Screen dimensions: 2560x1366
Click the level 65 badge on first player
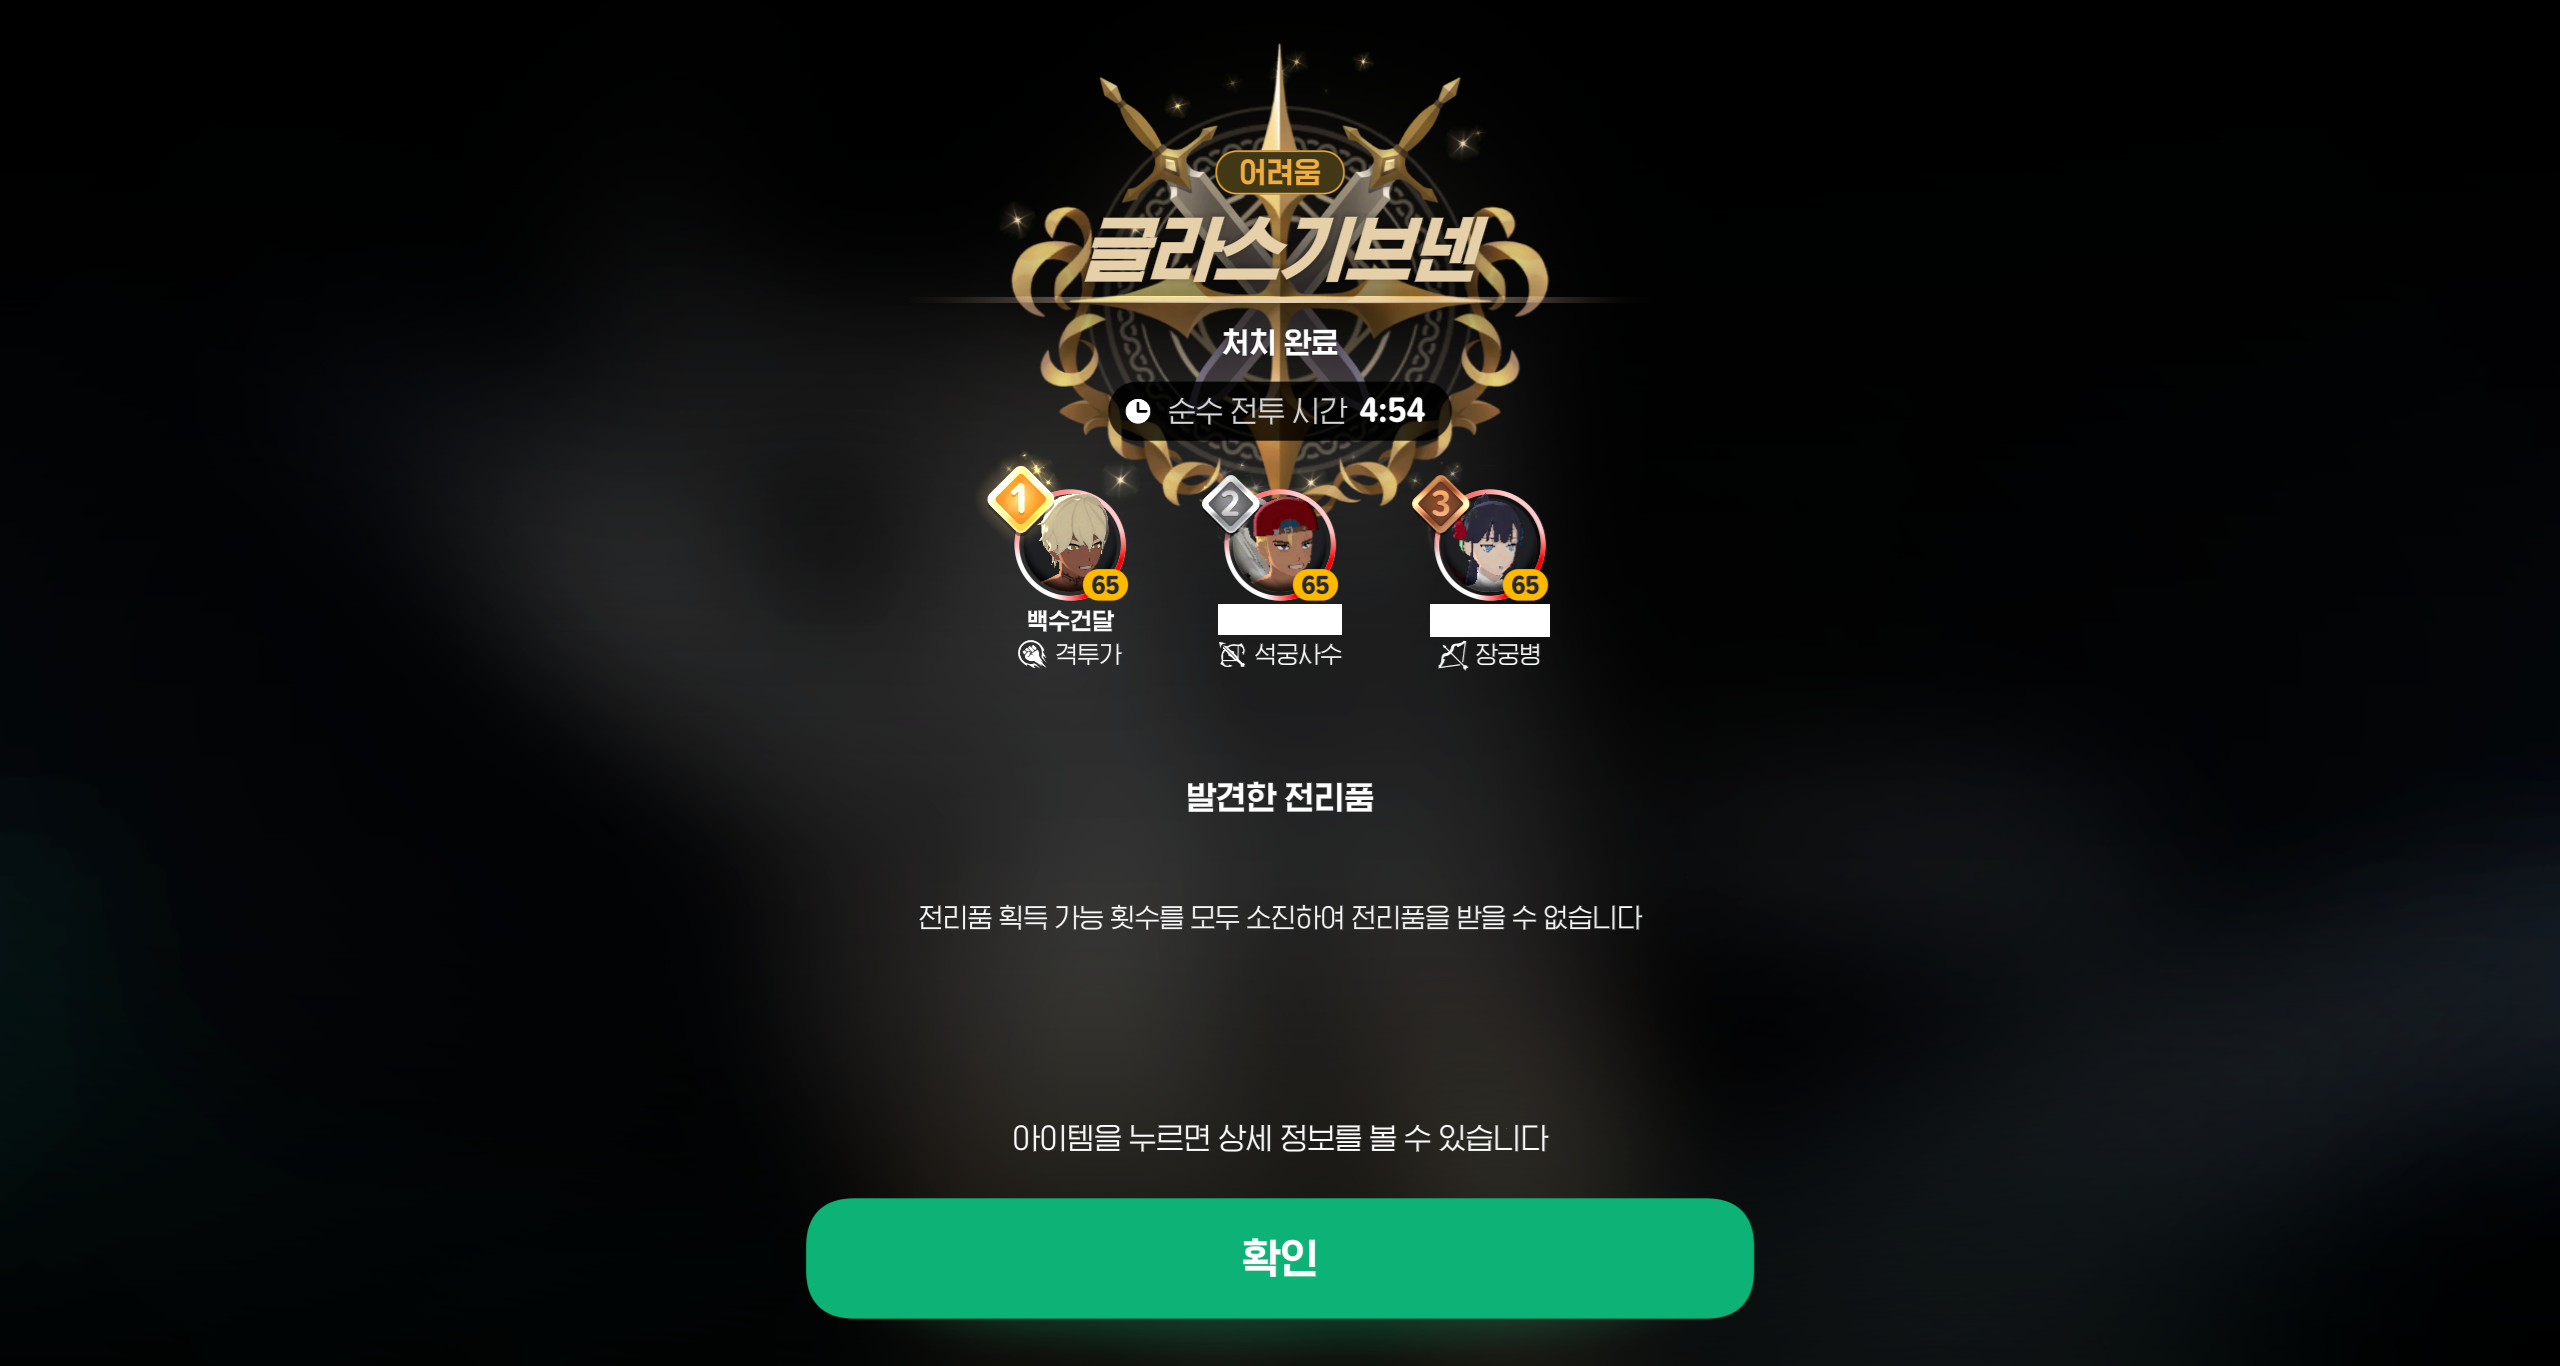click(x=1105, y=585)
